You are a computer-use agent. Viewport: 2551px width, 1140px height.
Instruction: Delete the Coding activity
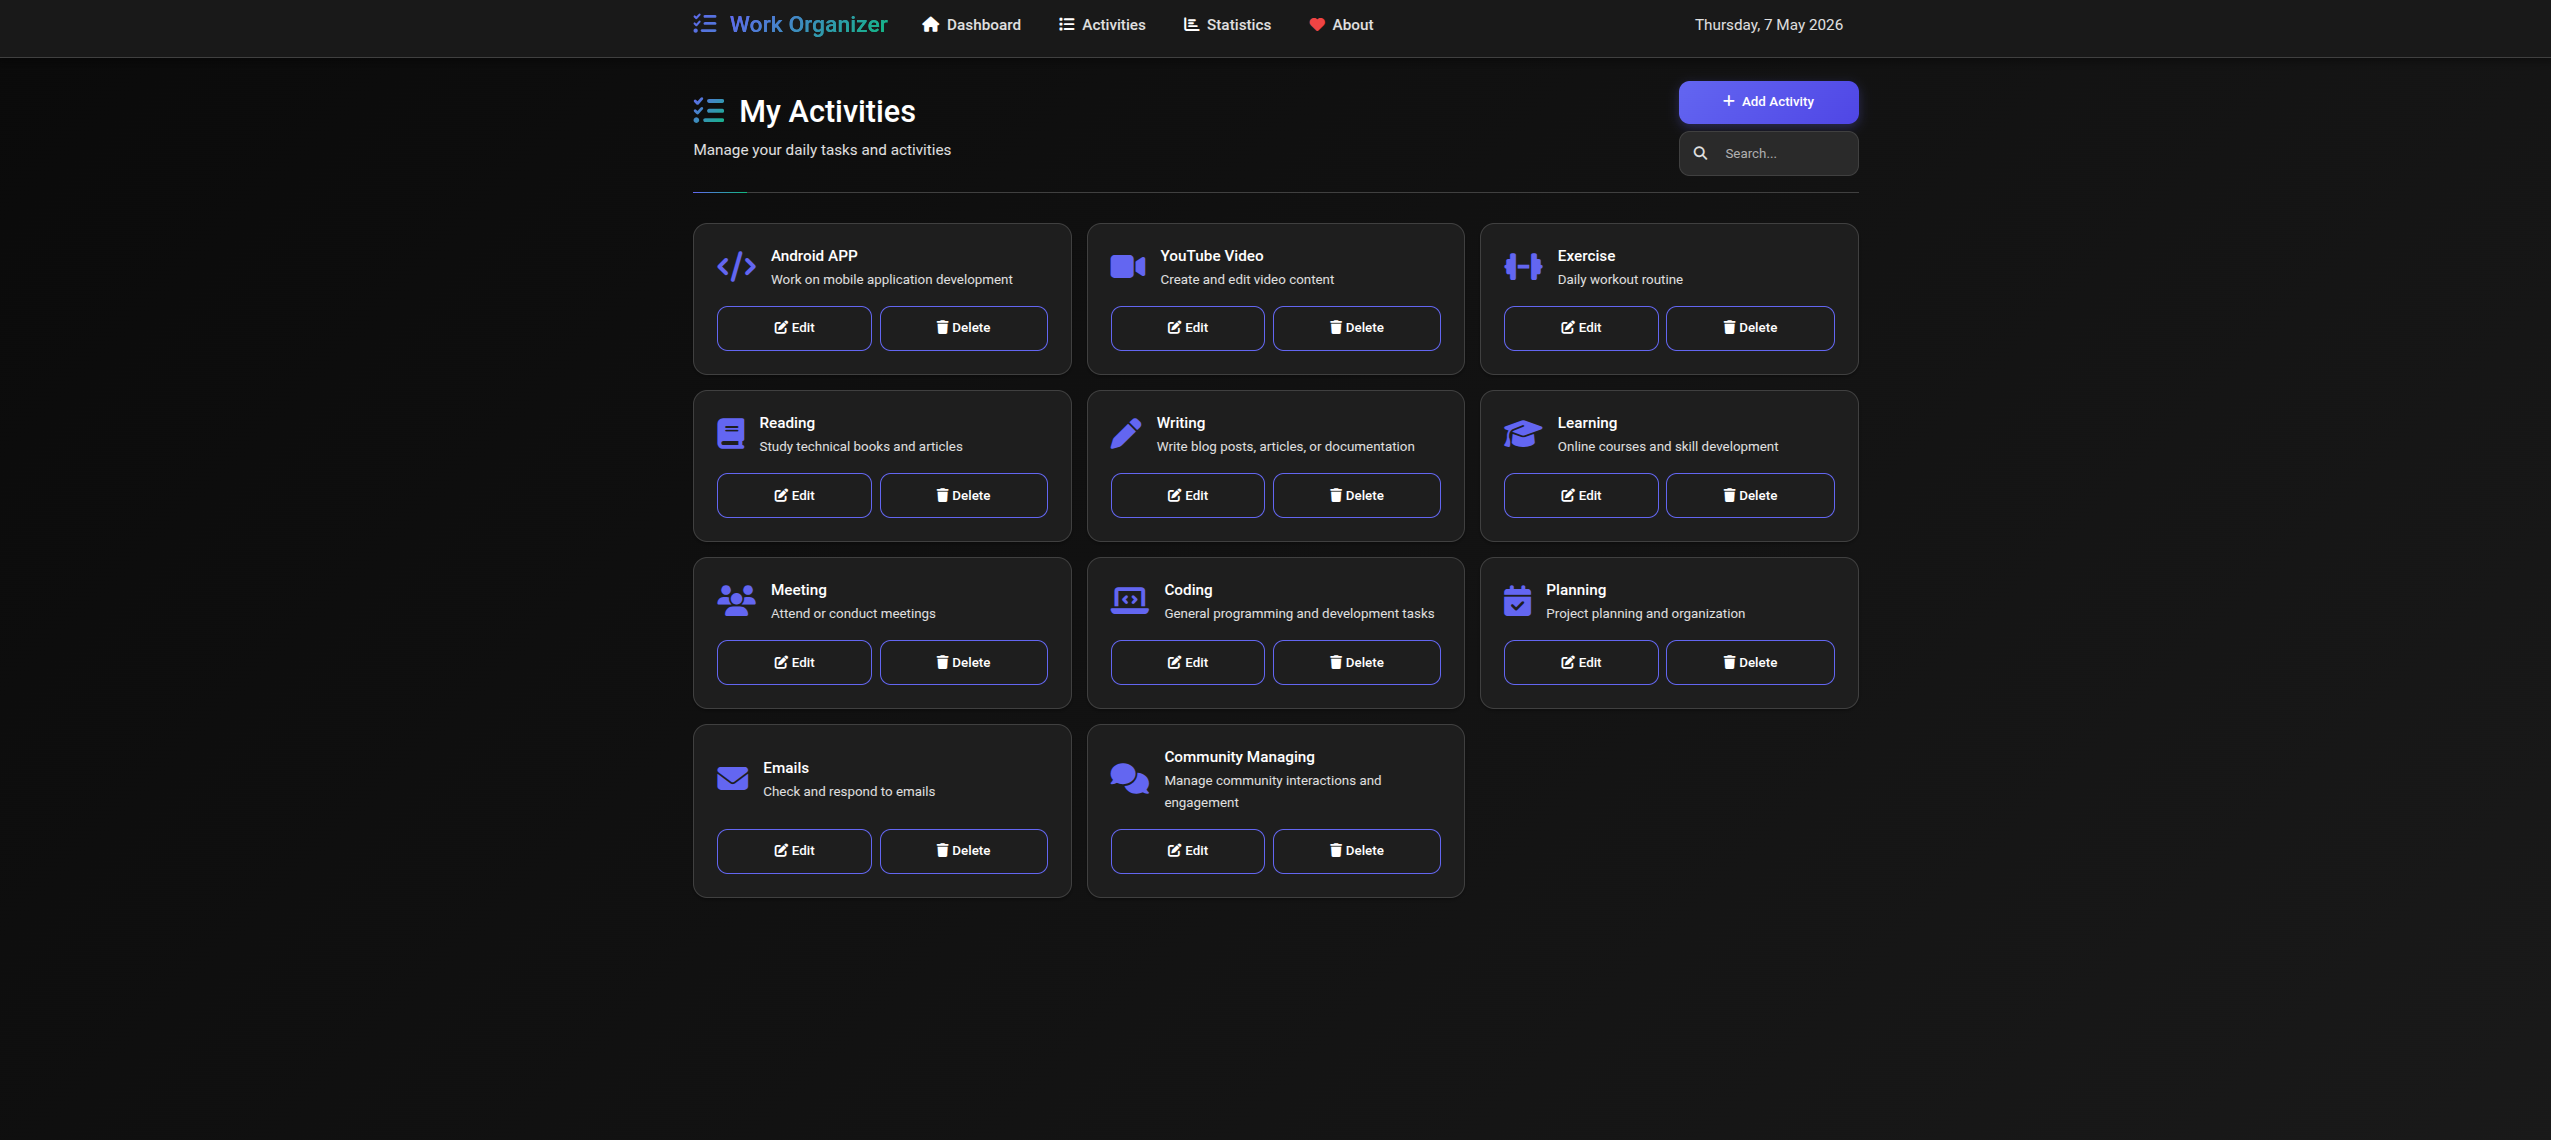pos(1356,663)
